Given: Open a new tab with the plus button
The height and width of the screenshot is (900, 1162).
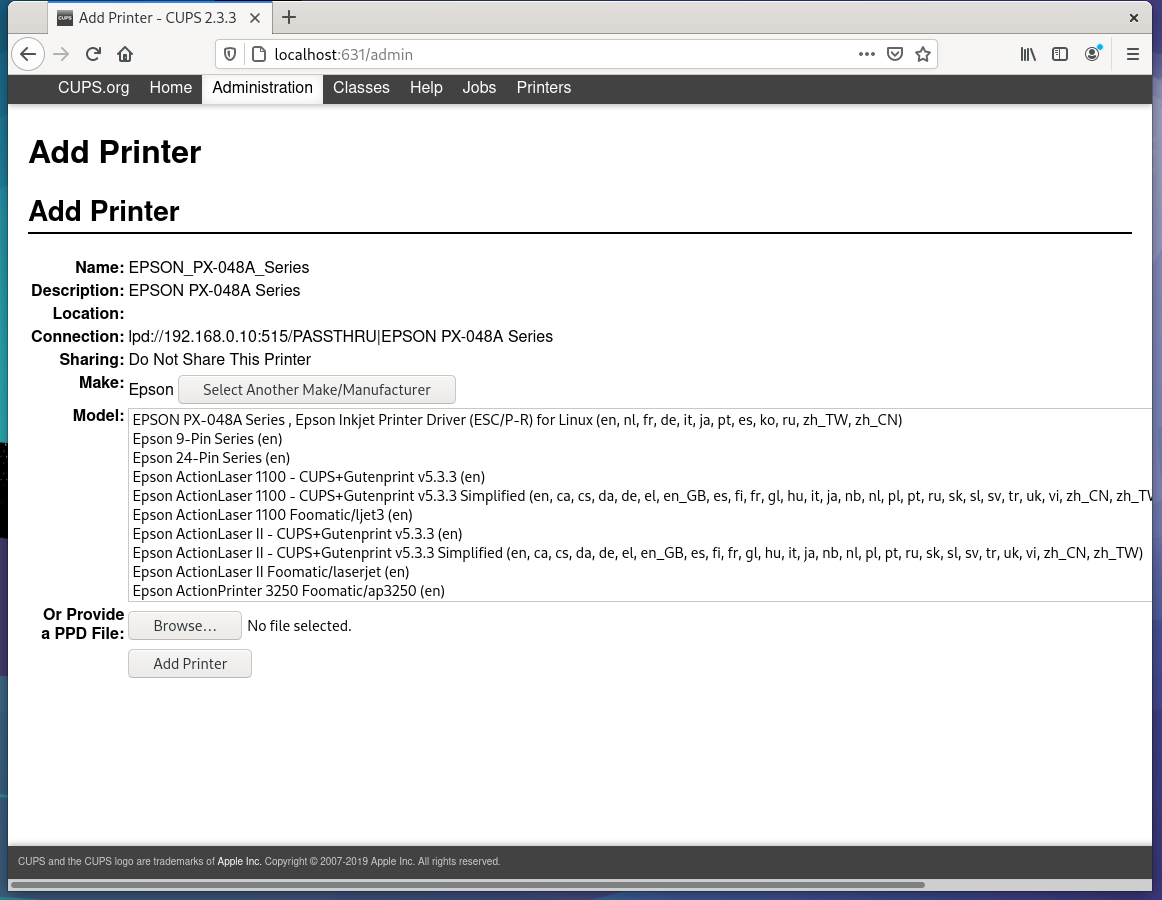Looking at the screenshot, I should (x=289, y=17).
